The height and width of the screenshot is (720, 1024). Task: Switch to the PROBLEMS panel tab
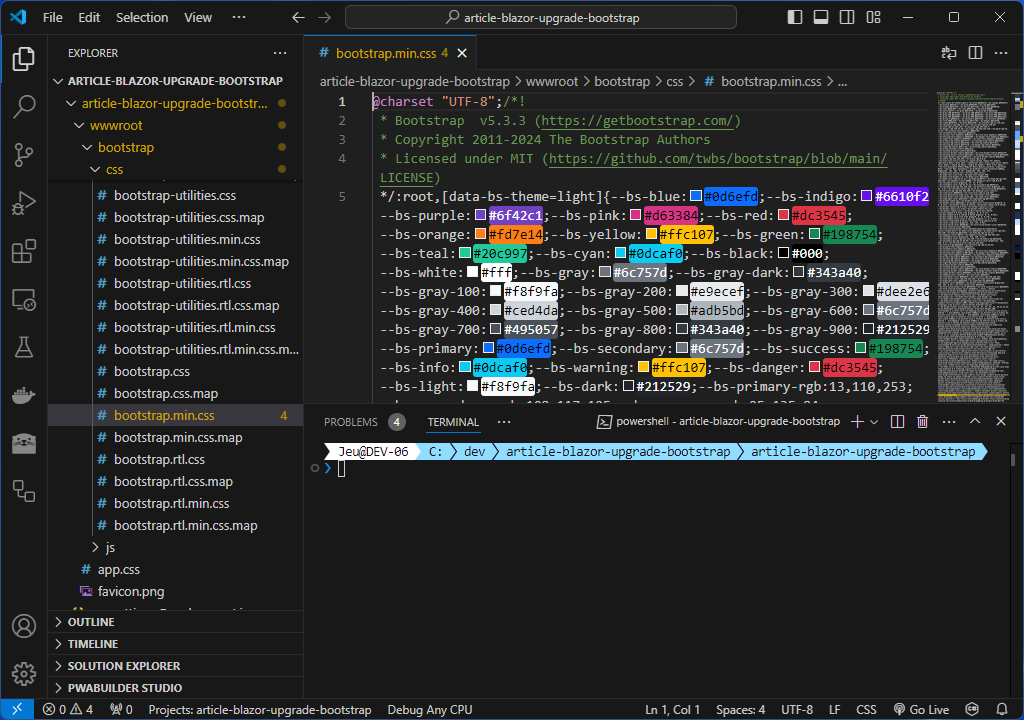(364, 422)
